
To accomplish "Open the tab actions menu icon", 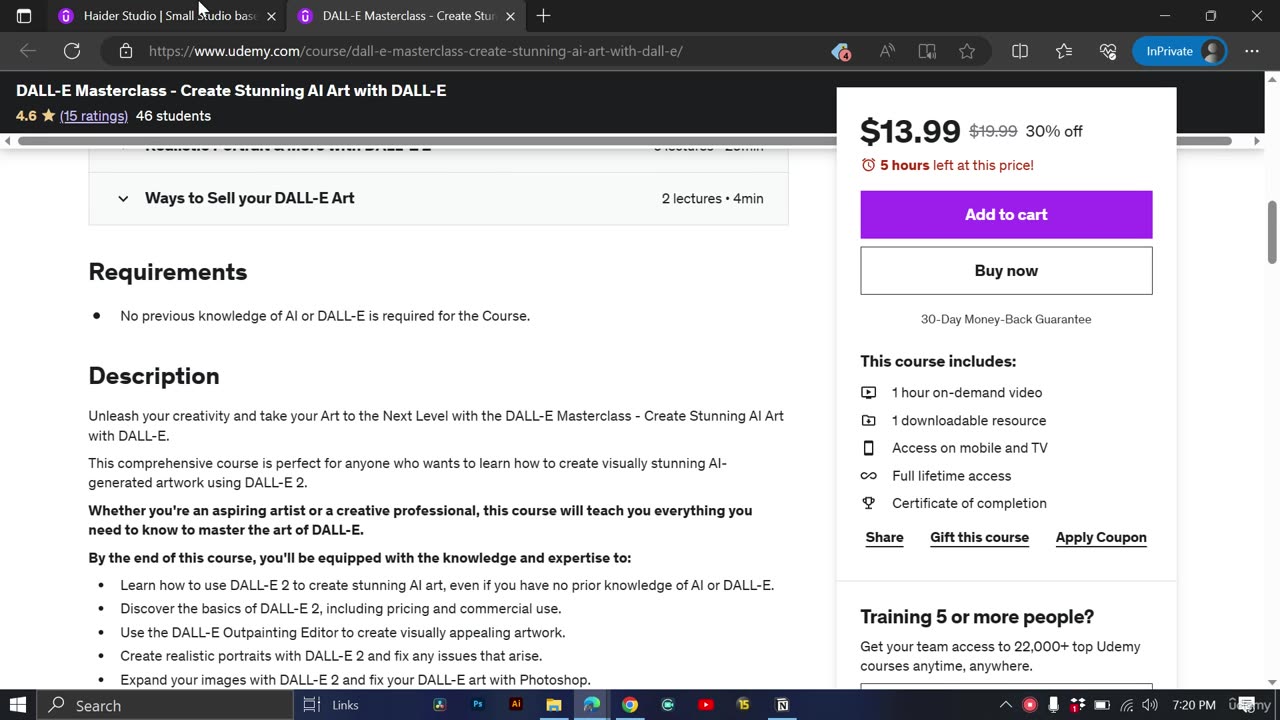I will [x=24, y=16].
